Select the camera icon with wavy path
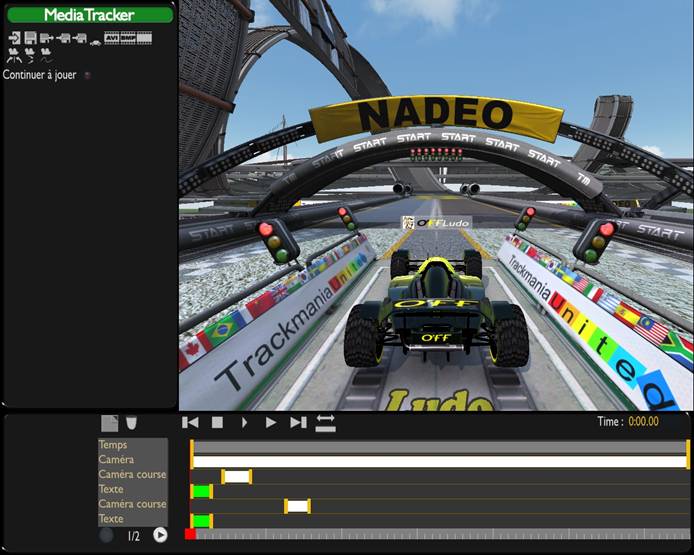 [x=46, y=56]
